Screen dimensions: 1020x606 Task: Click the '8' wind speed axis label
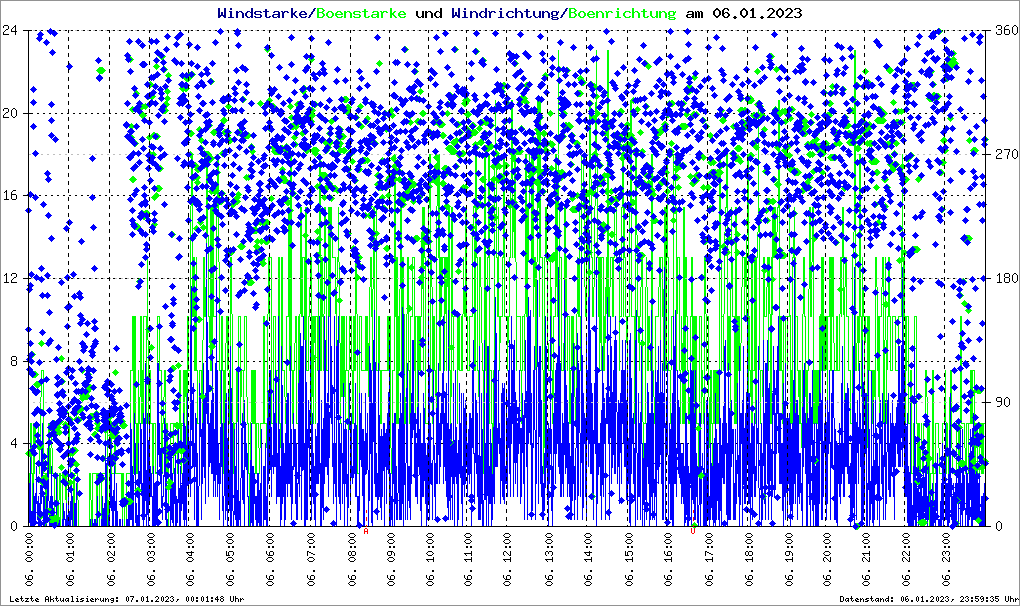click(x=13, y=361)
